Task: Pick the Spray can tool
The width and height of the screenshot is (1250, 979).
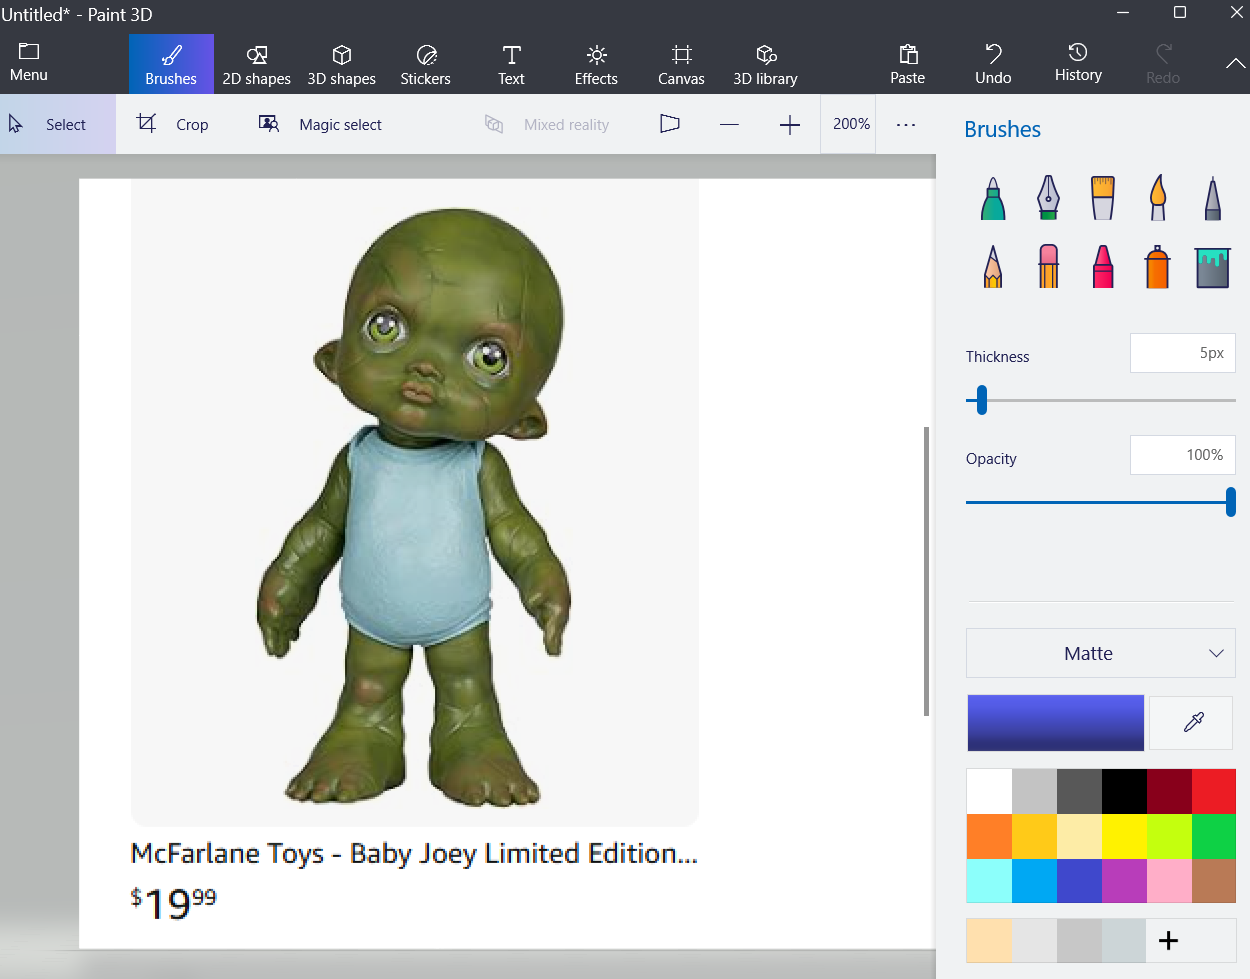Action: 1158,267
